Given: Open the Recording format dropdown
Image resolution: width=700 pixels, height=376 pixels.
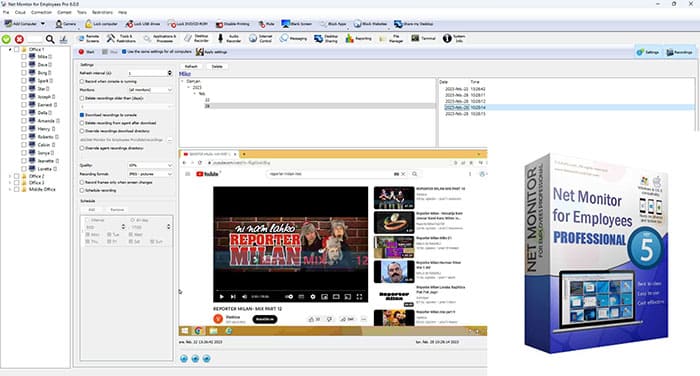Looking at the screenshot, I should (150, 174).
